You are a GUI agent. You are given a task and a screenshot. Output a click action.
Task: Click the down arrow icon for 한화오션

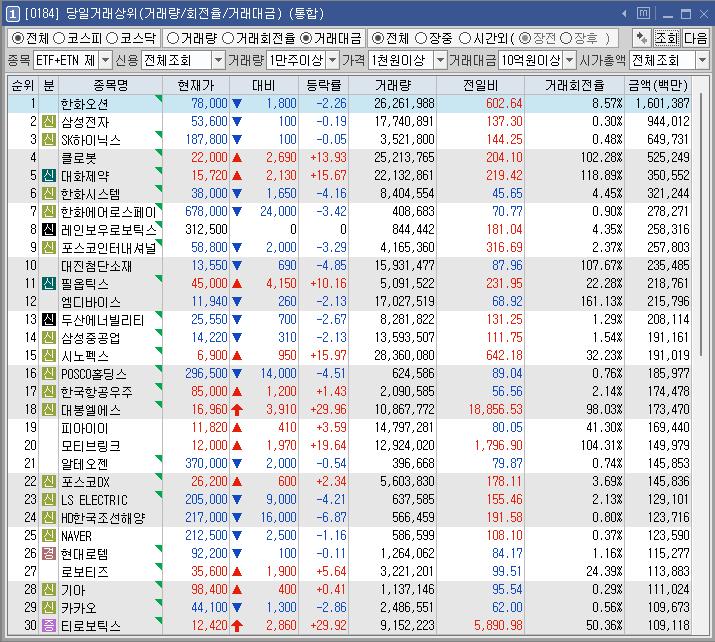pos(237,104)
